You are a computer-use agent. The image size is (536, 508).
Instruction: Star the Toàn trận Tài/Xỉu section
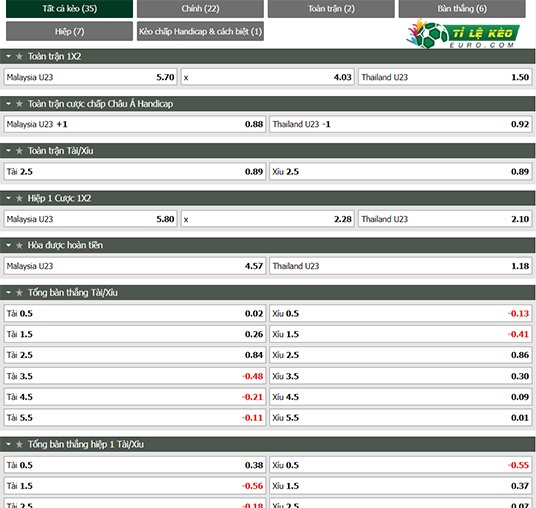tap(19, 151)
